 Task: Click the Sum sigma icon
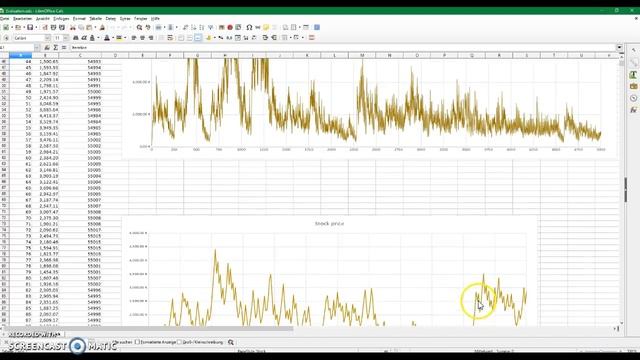[x=55, y=48]
